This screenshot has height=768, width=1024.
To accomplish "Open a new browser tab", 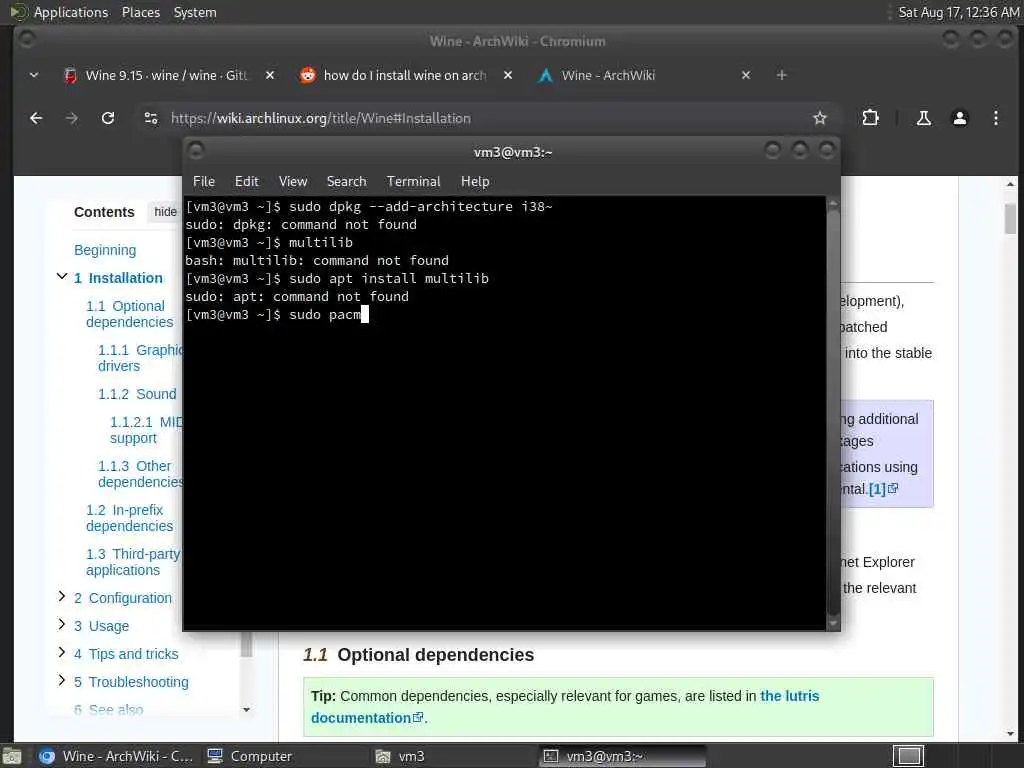I will click(781, 75).
